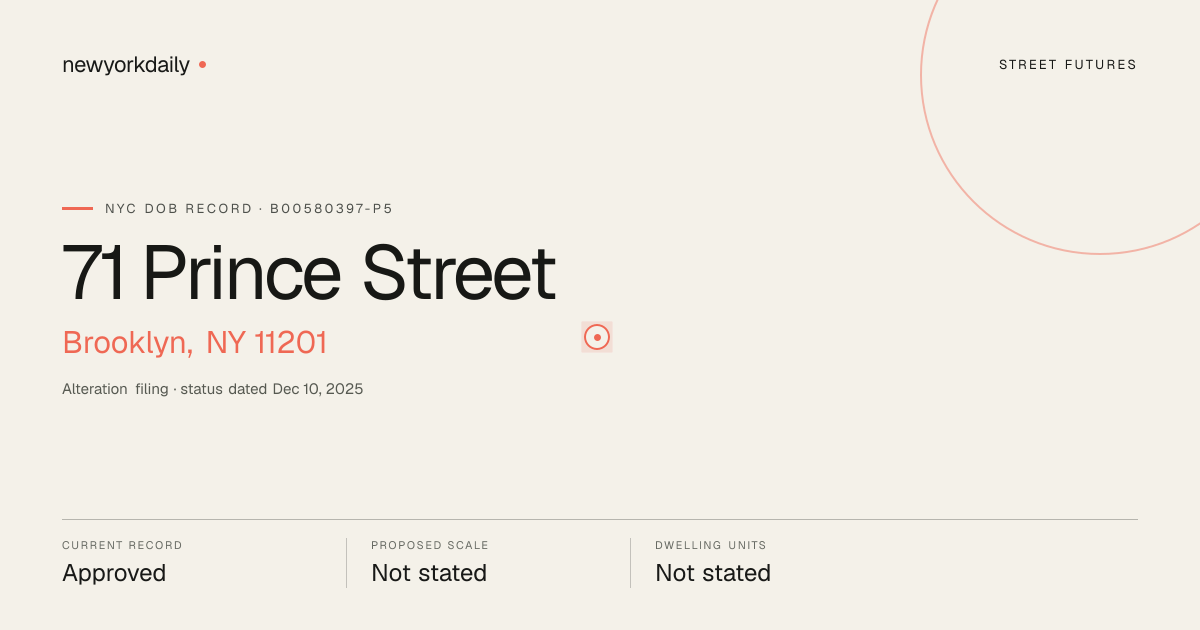Click the orange dash before NYC DOB RECORD
The width and height of the screenshot is (1200, 630).
click(x=77, y=208)
